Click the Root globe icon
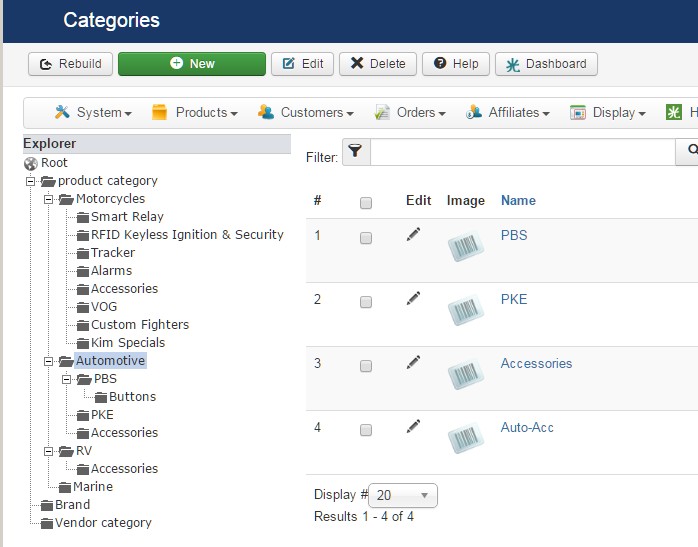Screen dimensions: 698x547 coord(31,163)
